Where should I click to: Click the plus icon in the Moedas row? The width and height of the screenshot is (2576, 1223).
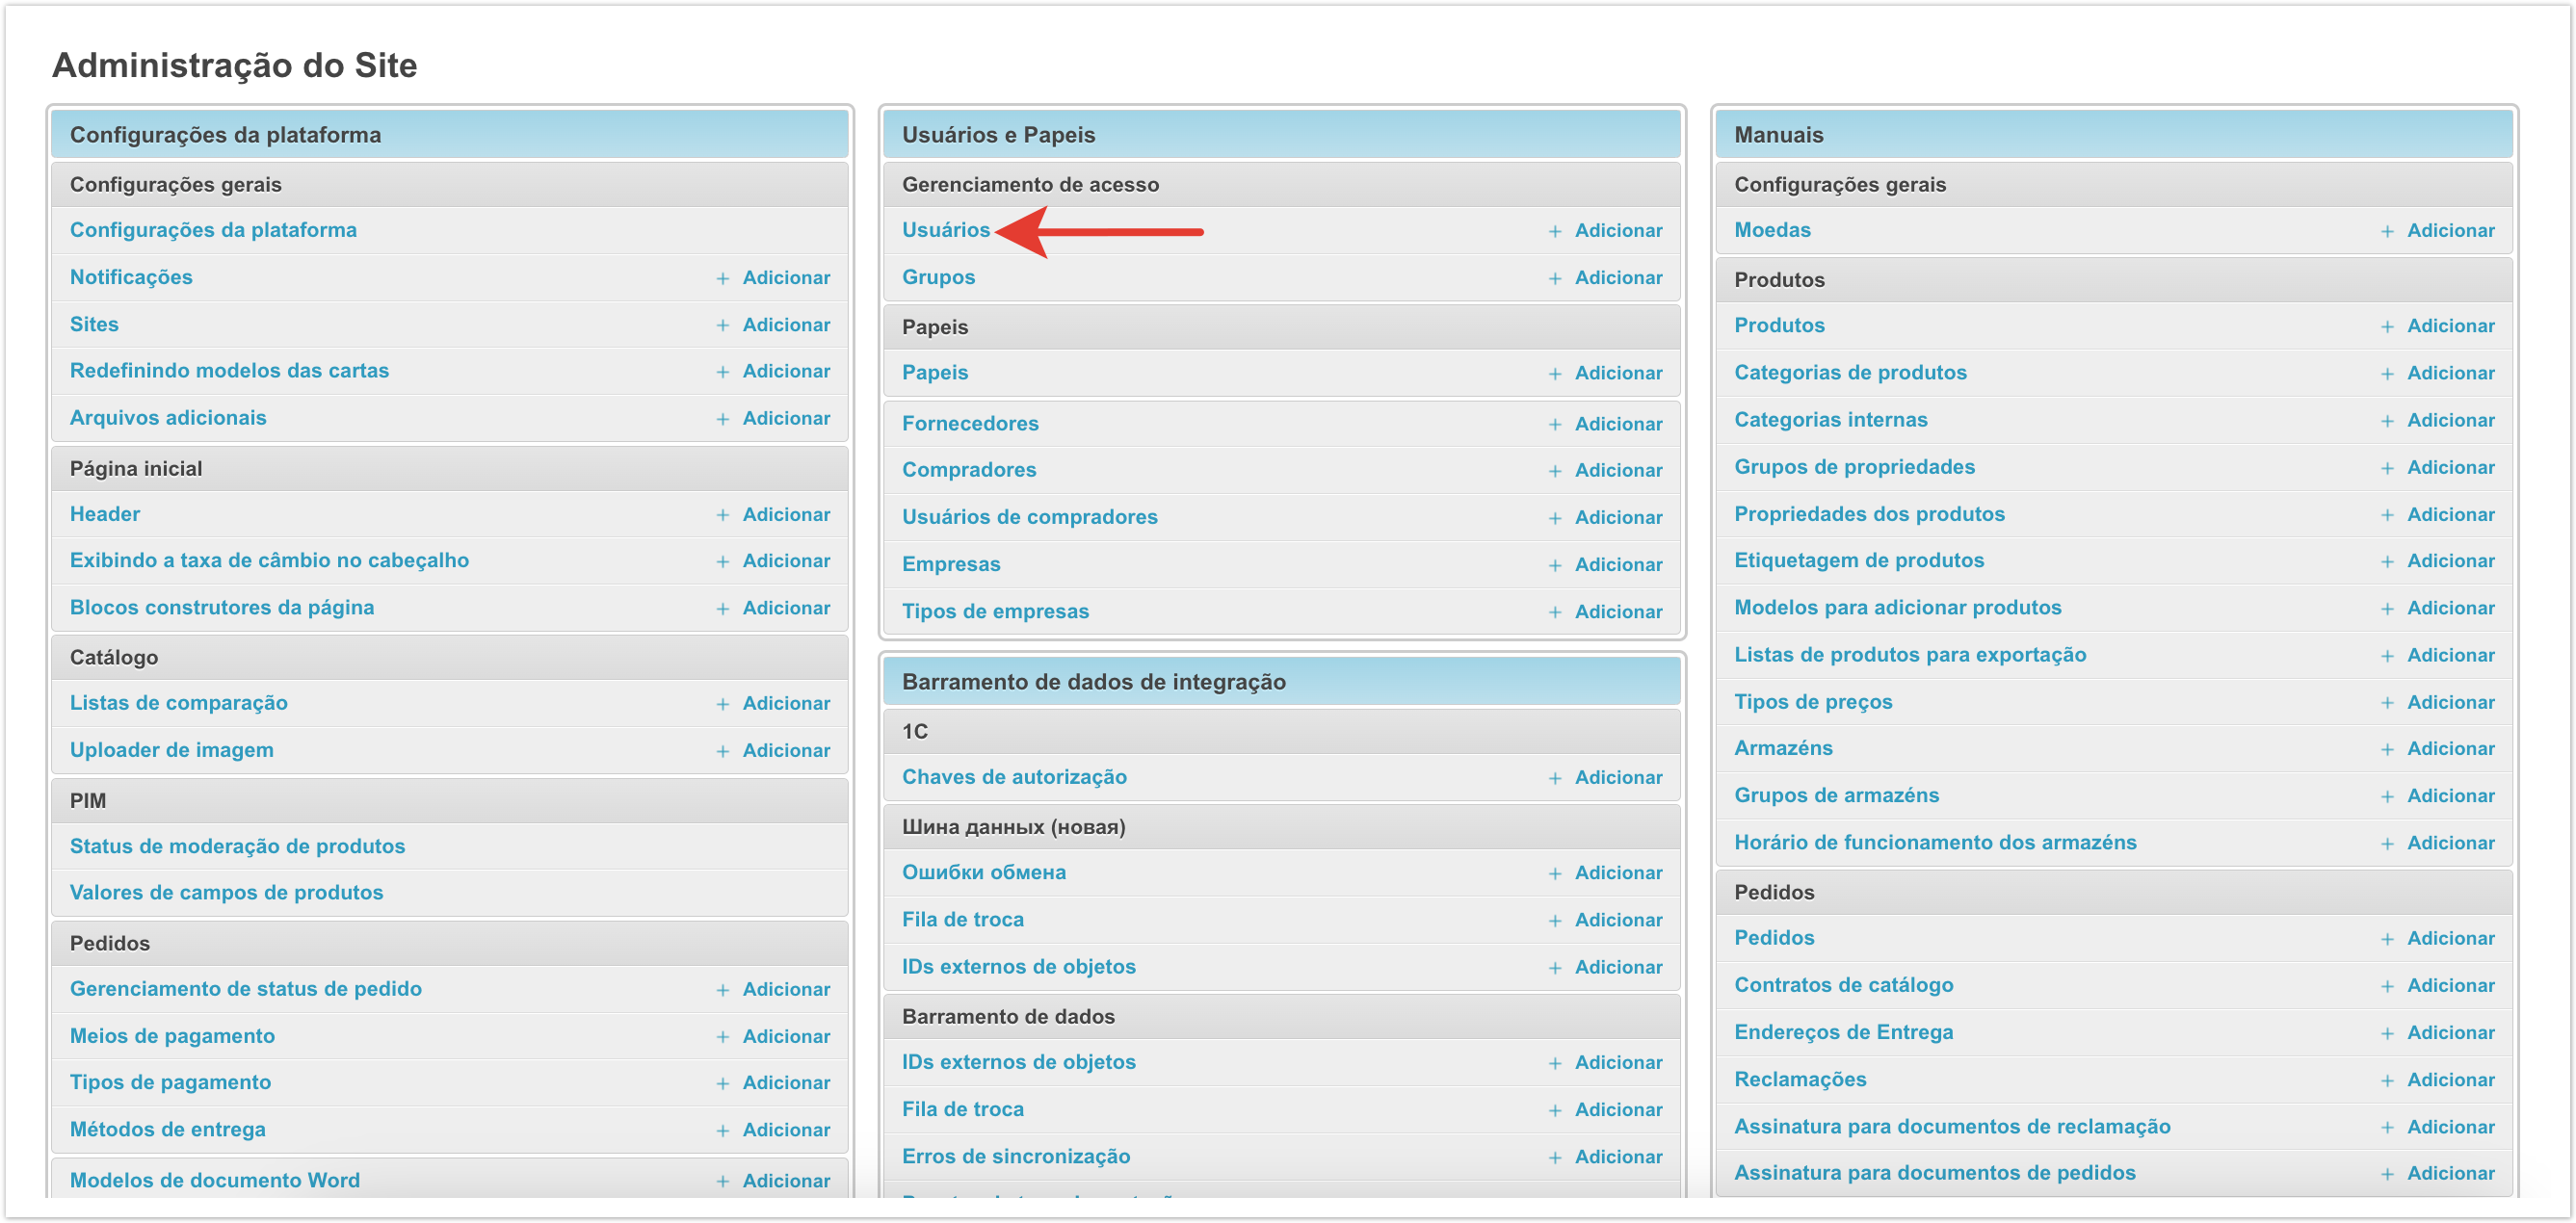tap(2386, 232)
